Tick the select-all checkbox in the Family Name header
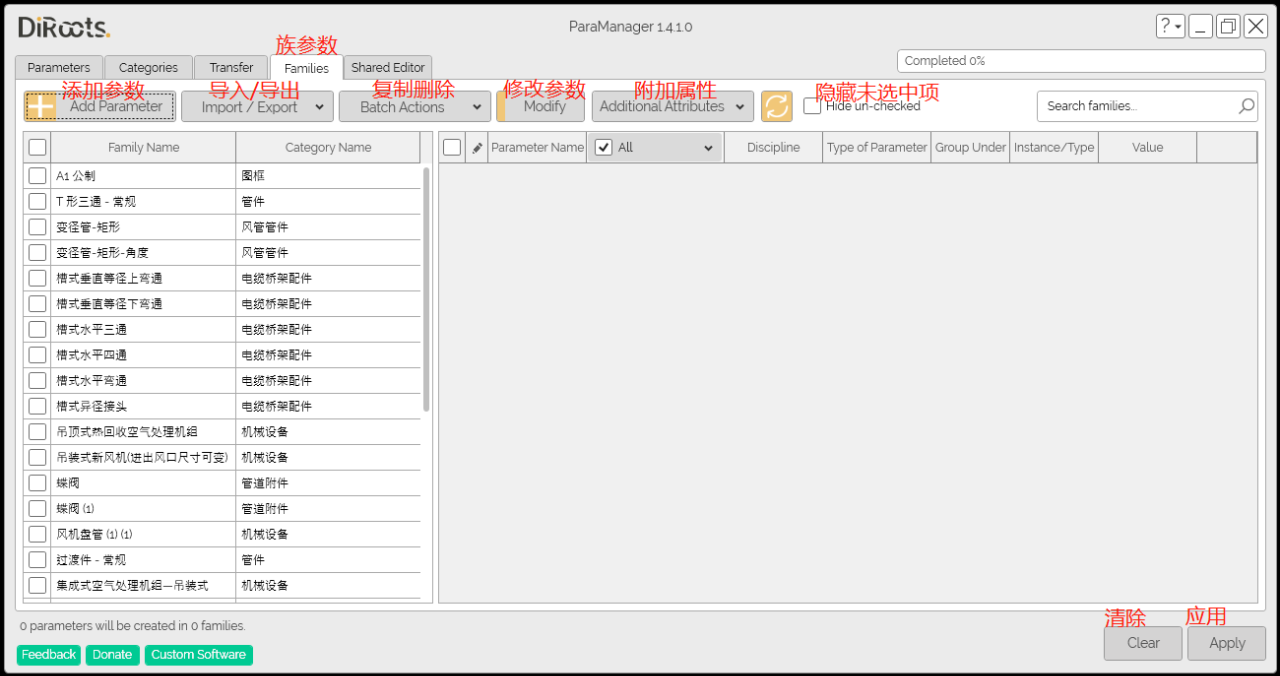The width and height of the screenshot is (1280, 676). click(37, 147)
